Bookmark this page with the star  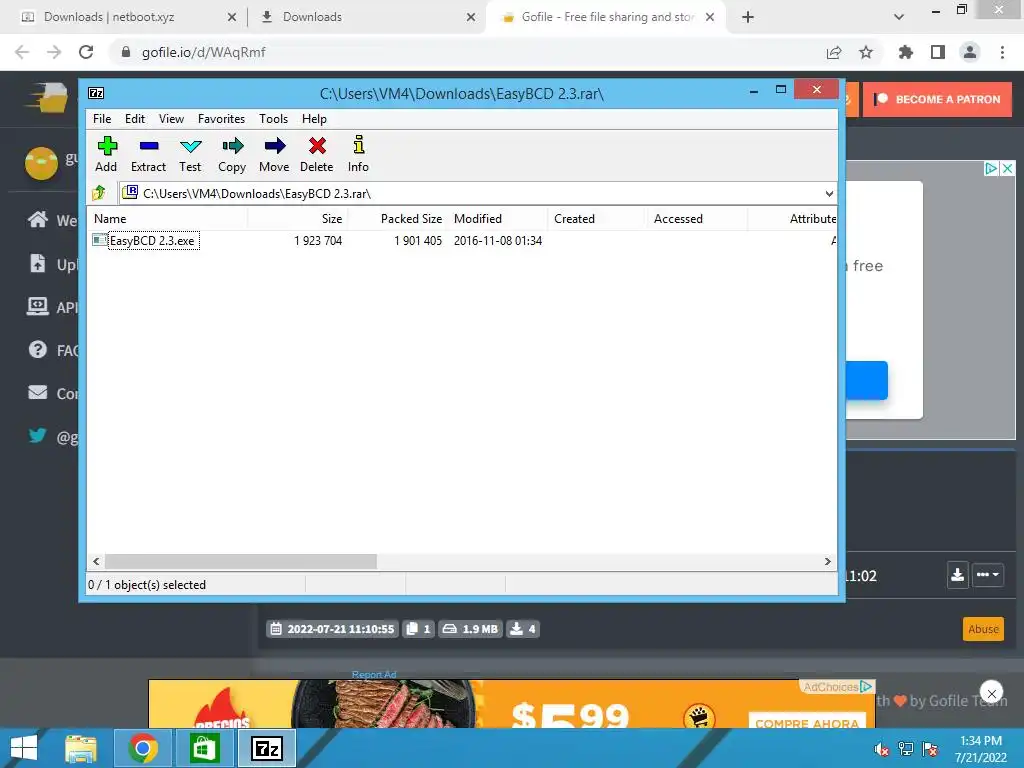point(866,52)
